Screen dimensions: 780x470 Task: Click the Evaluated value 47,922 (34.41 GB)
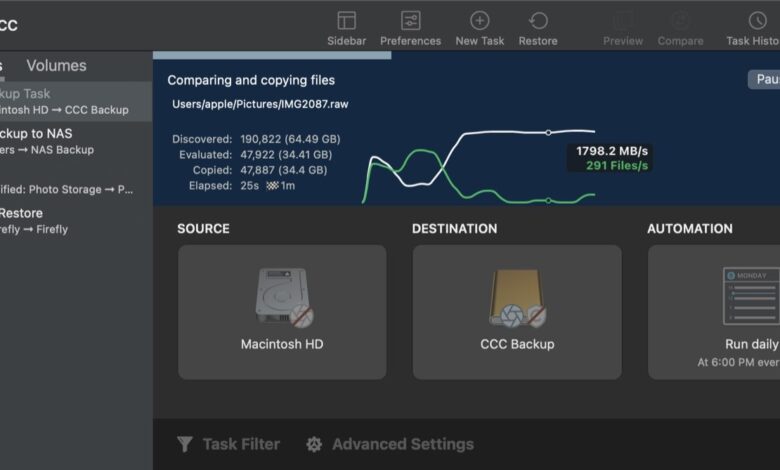[x=286, y=155]
